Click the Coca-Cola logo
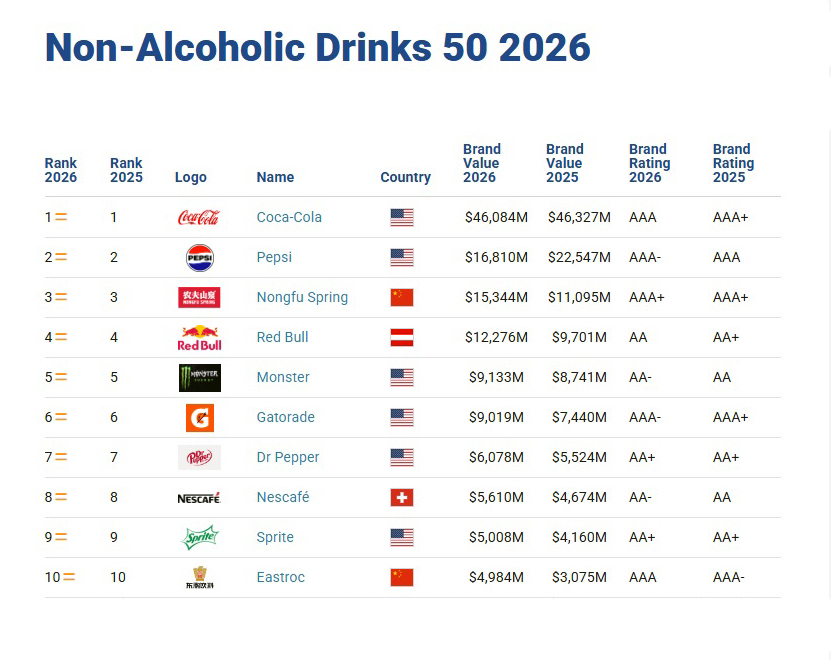Viewport: 831px width, 660px height. click(199, 217)
